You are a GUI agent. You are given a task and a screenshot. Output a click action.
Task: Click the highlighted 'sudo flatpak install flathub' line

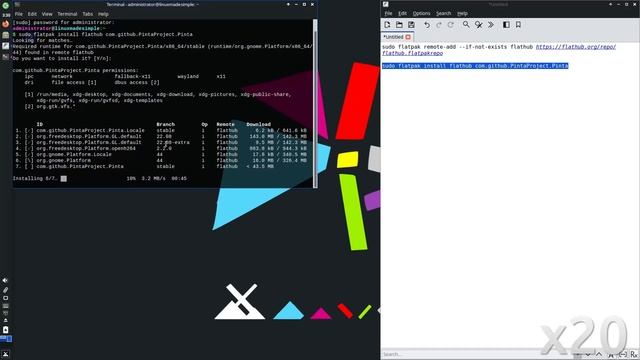tap(475, 66)
